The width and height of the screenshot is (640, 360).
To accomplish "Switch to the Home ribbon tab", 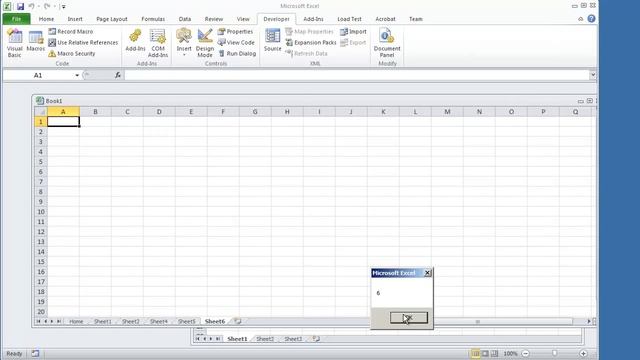I will 46,19.
